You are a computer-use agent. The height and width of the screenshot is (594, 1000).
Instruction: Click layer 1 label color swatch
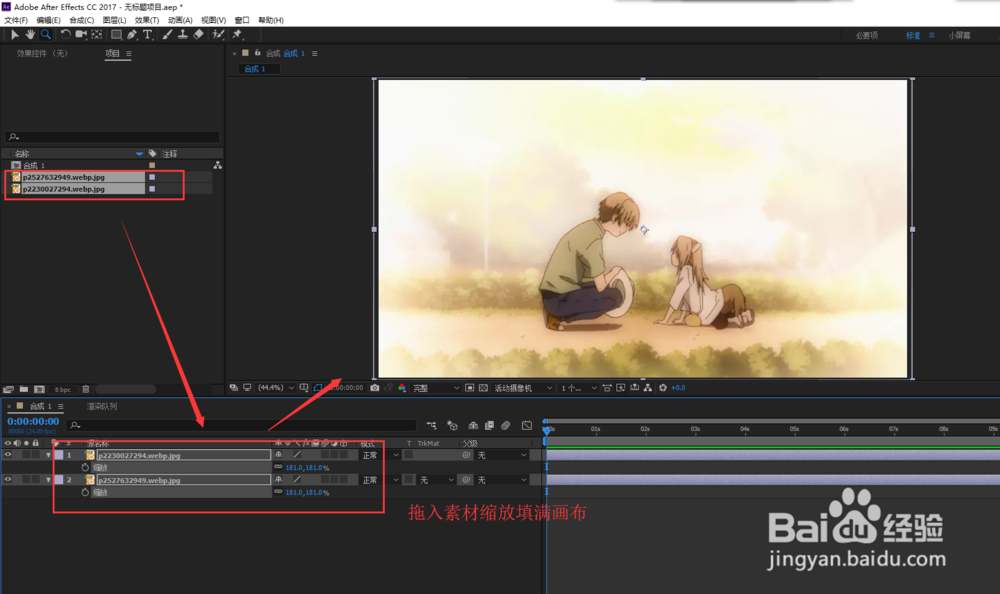pyautogui.click(x=59, y=455)
